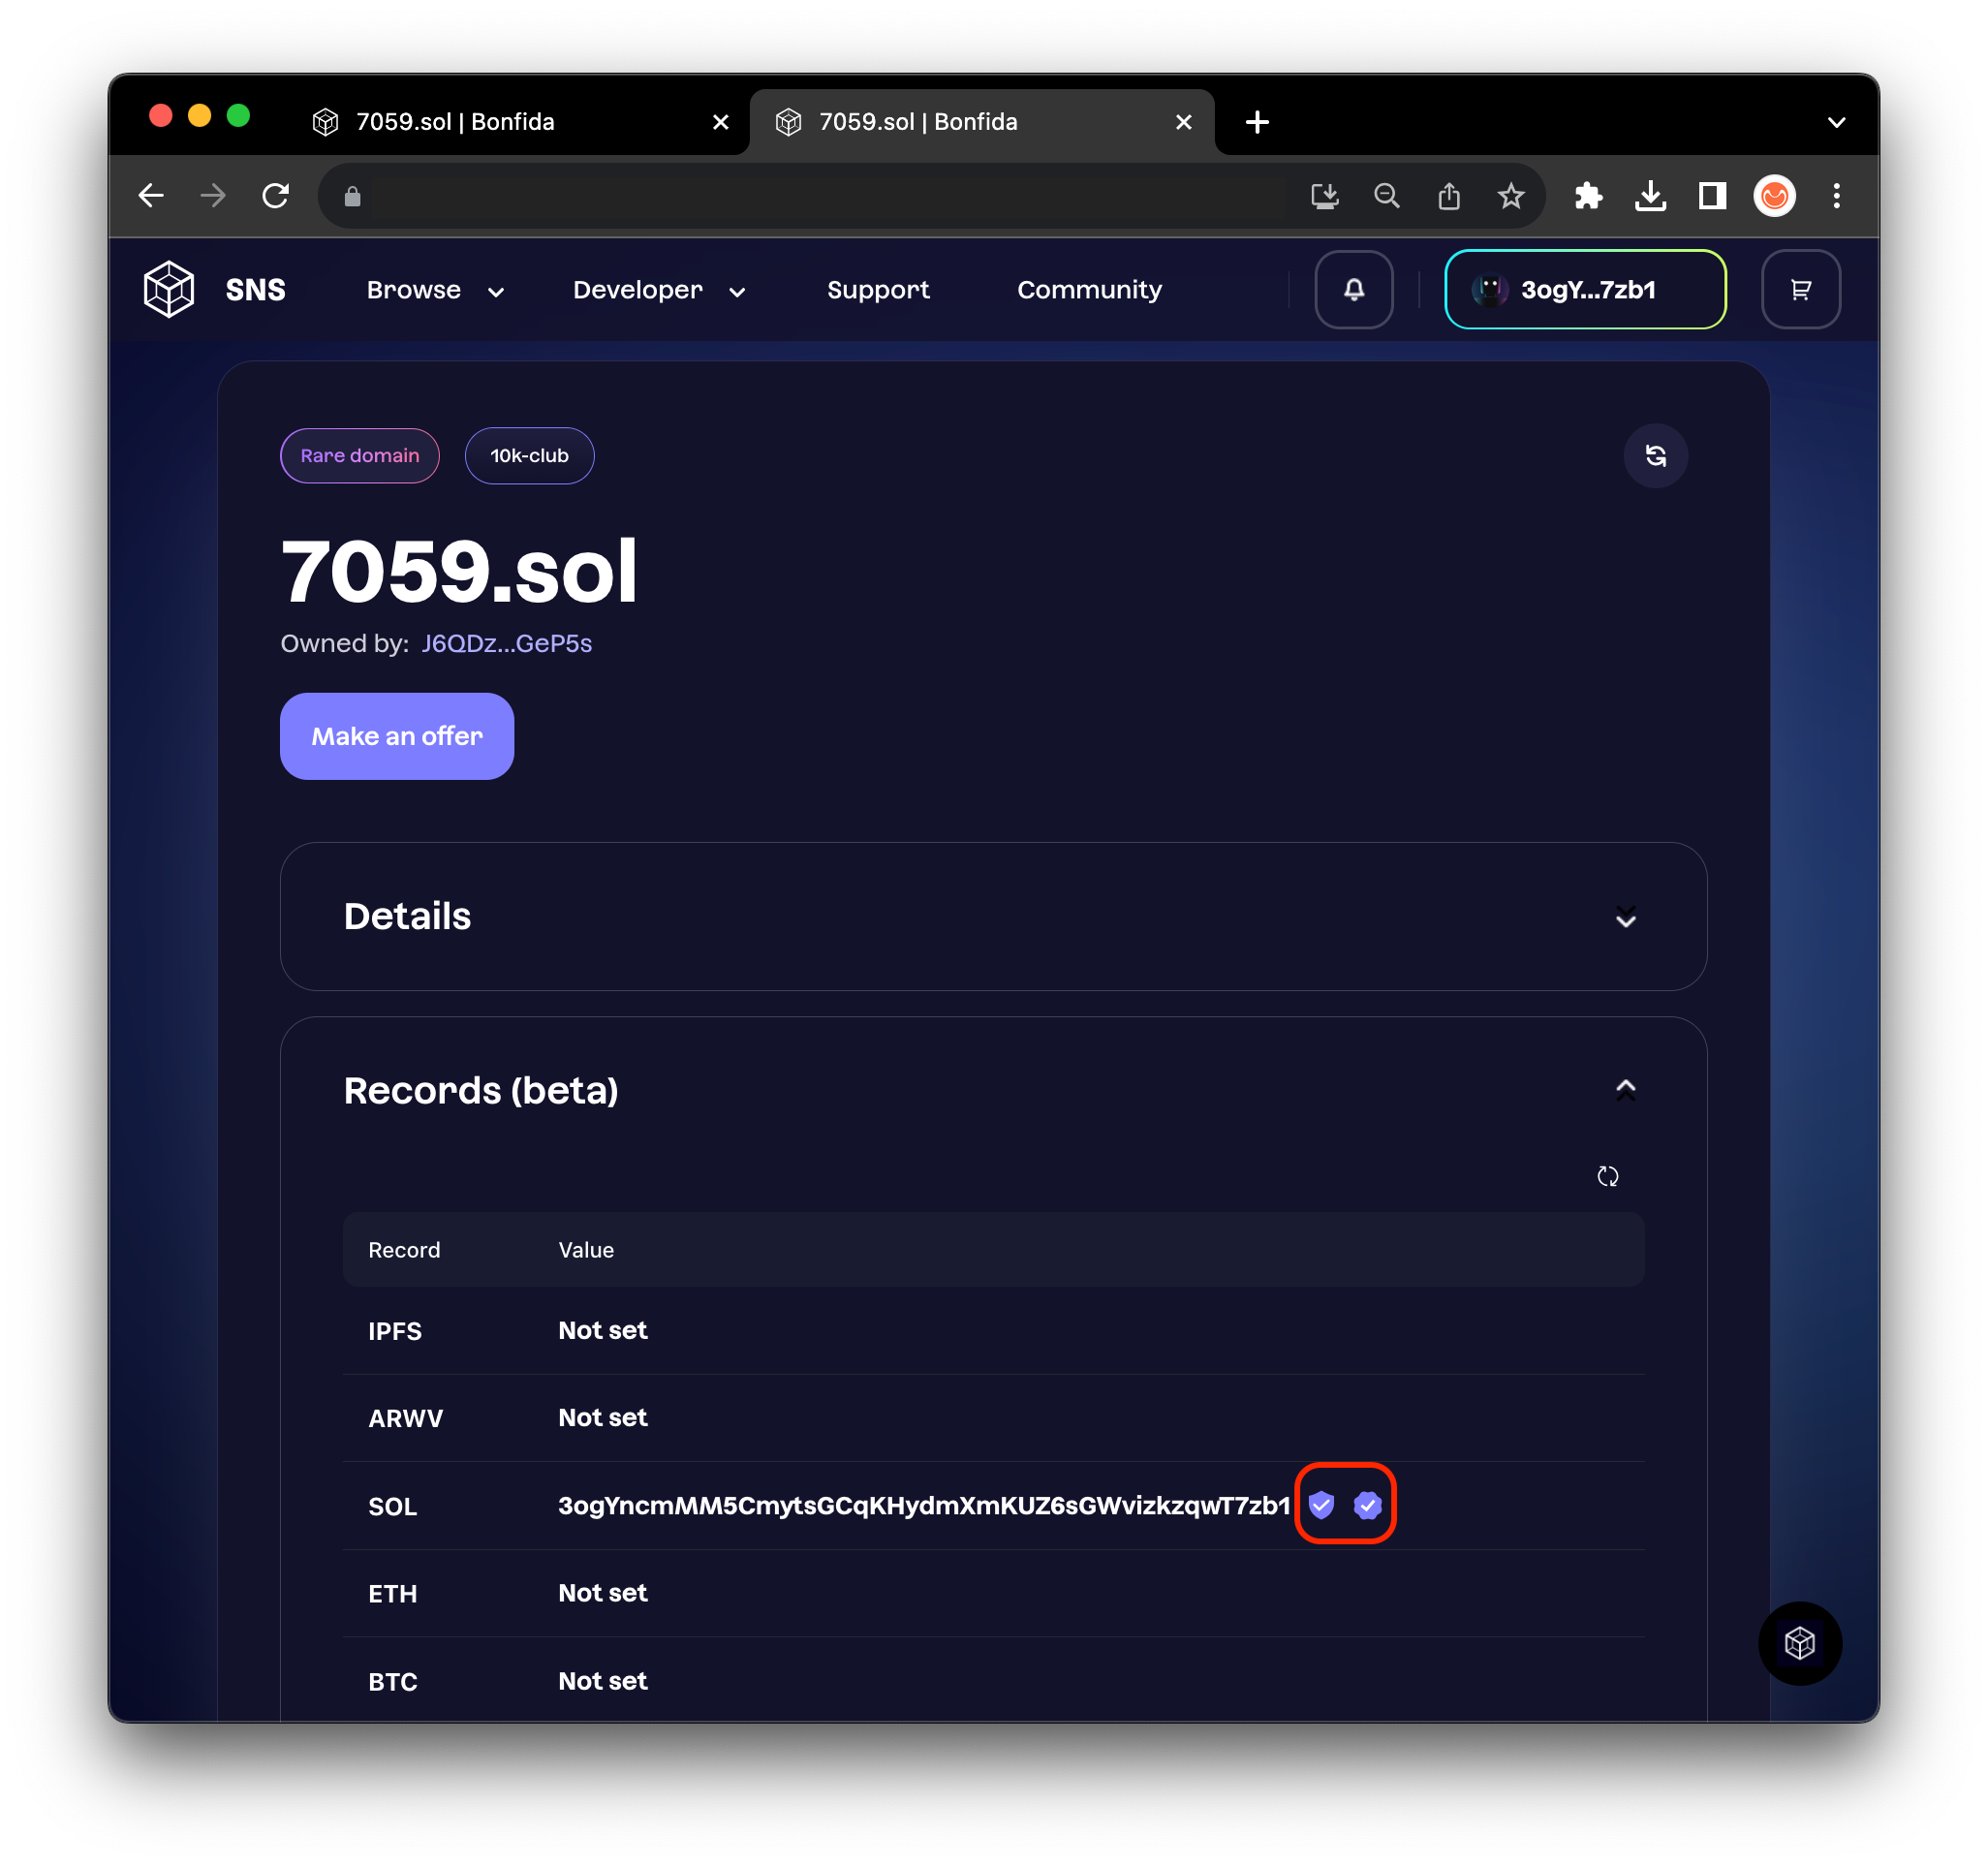Open browser extensions puzzle icon
This screenshot has height=1866, width=1988.
[x=1588, y=196]
